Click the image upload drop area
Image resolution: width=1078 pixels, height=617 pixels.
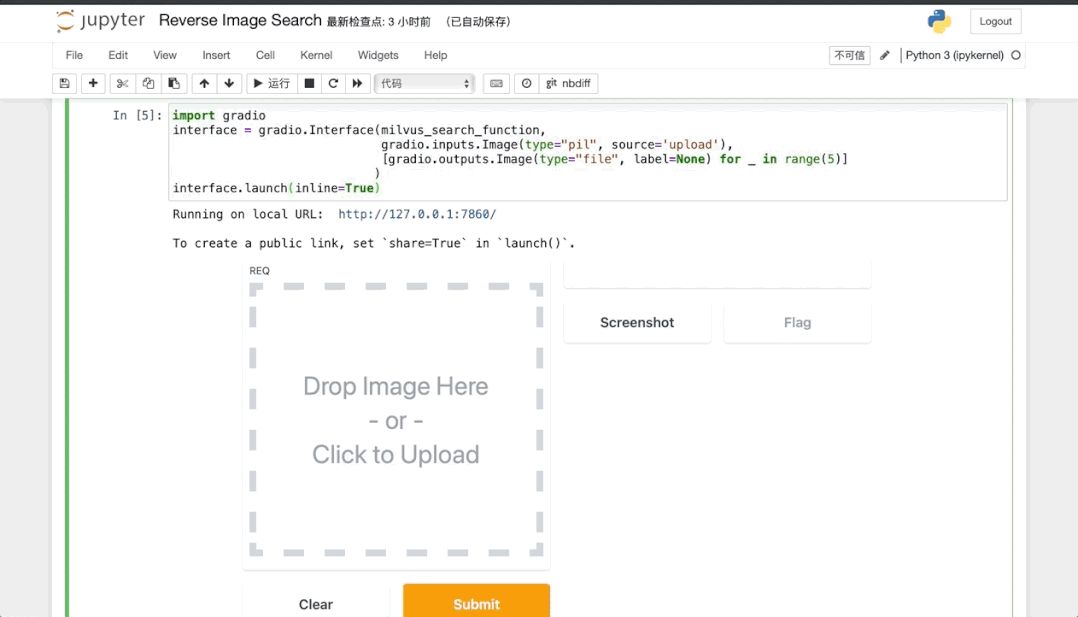[396, 420]
